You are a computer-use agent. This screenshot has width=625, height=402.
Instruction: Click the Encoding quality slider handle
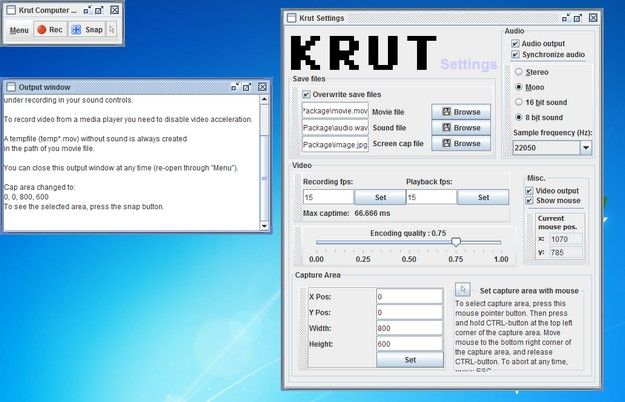click(x=456, y=242)
